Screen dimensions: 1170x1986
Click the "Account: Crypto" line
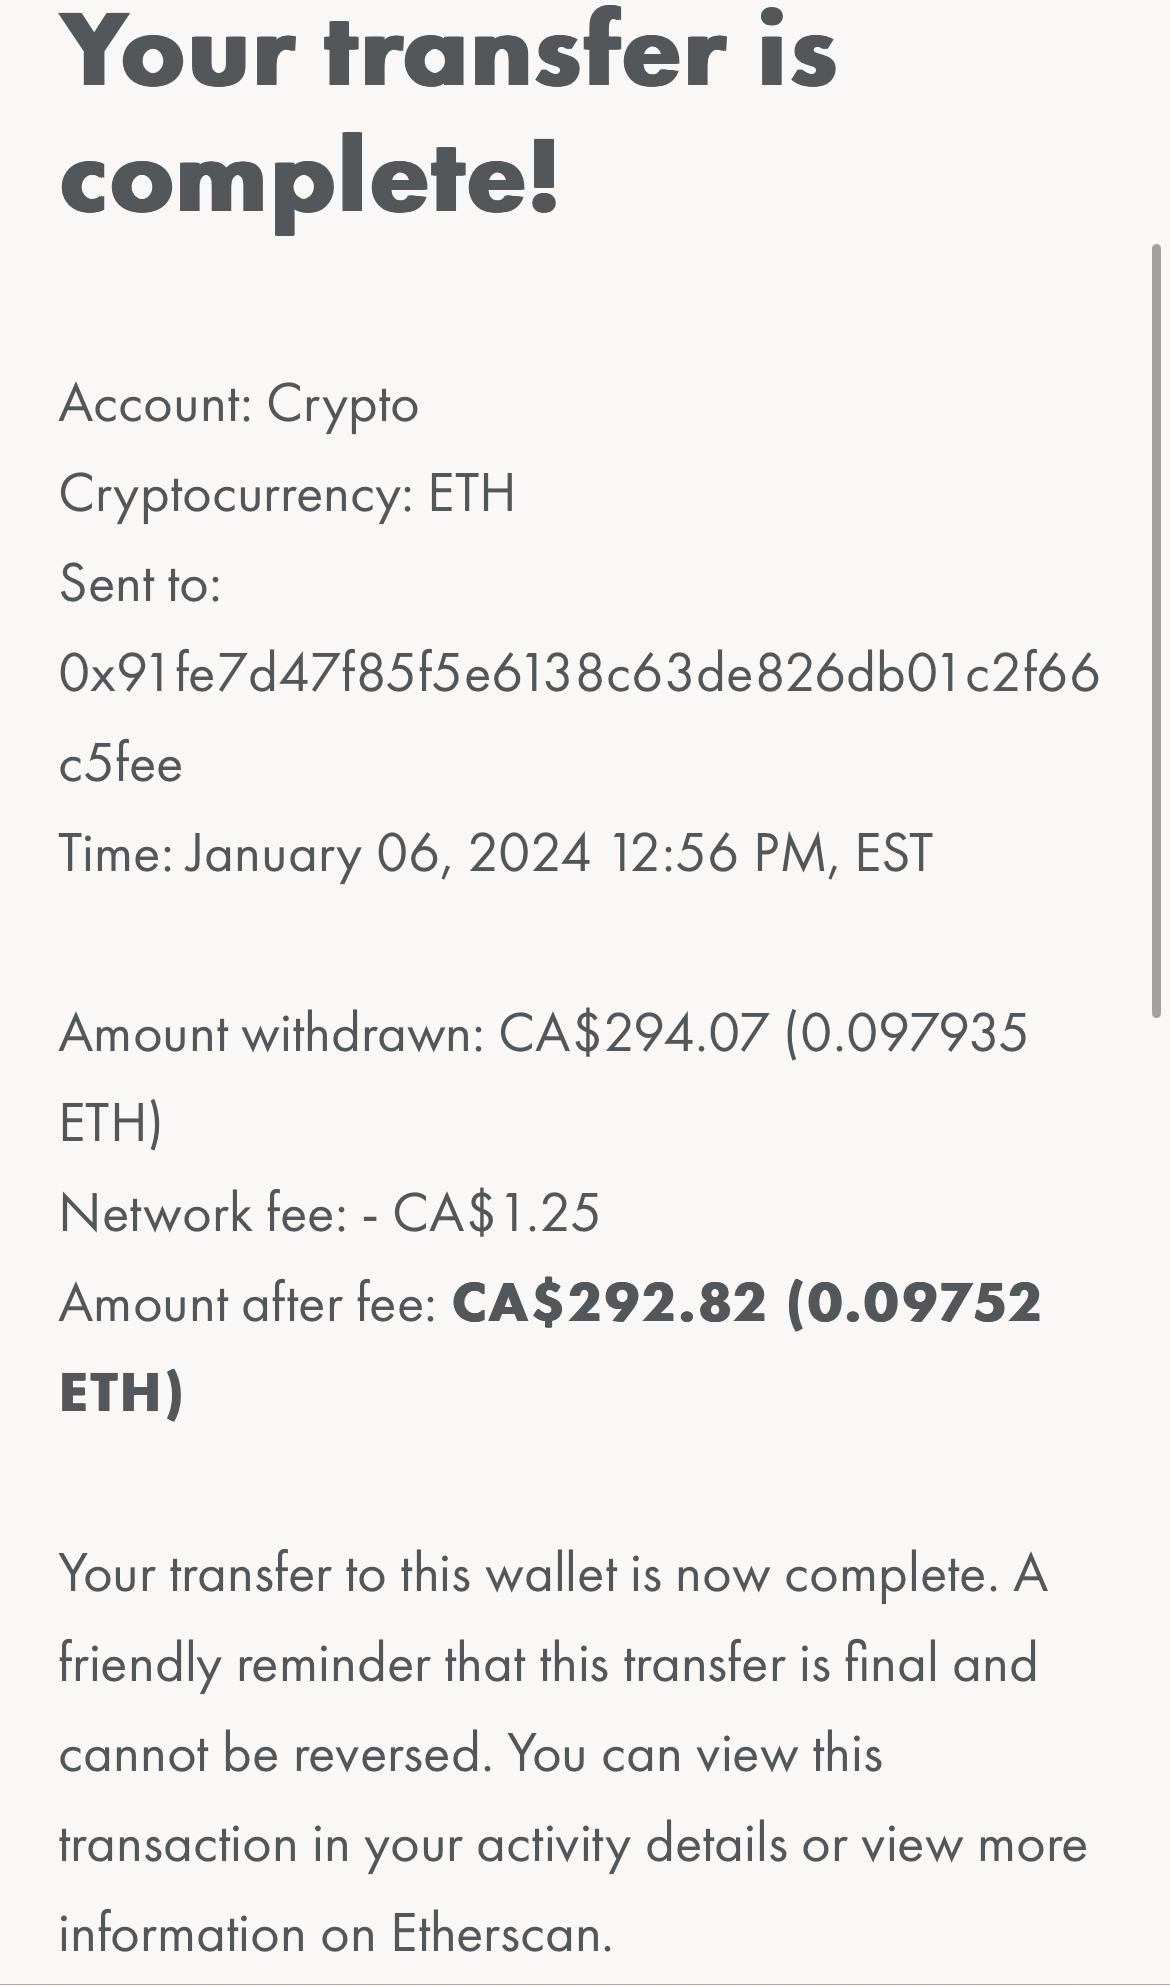[239, 405]
